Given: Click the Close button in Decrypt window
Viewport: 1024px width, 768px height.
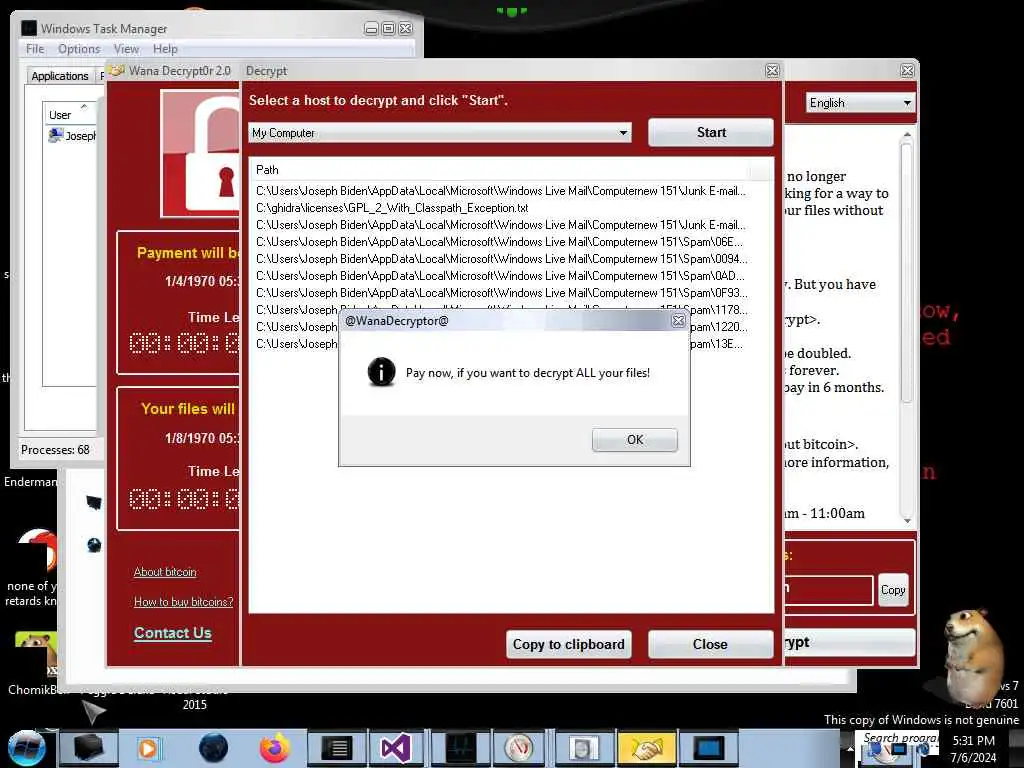Looking at the screenshot, I should [x=711, y=644].
